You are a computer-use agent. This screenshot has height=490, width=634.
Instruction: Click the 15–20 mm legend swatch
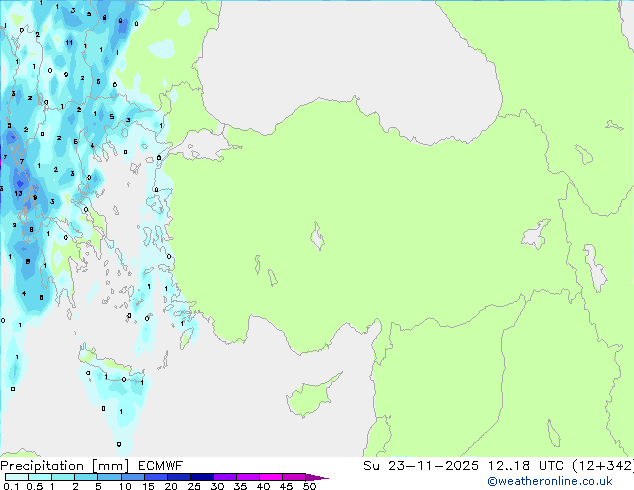click(x=155, y=477)
